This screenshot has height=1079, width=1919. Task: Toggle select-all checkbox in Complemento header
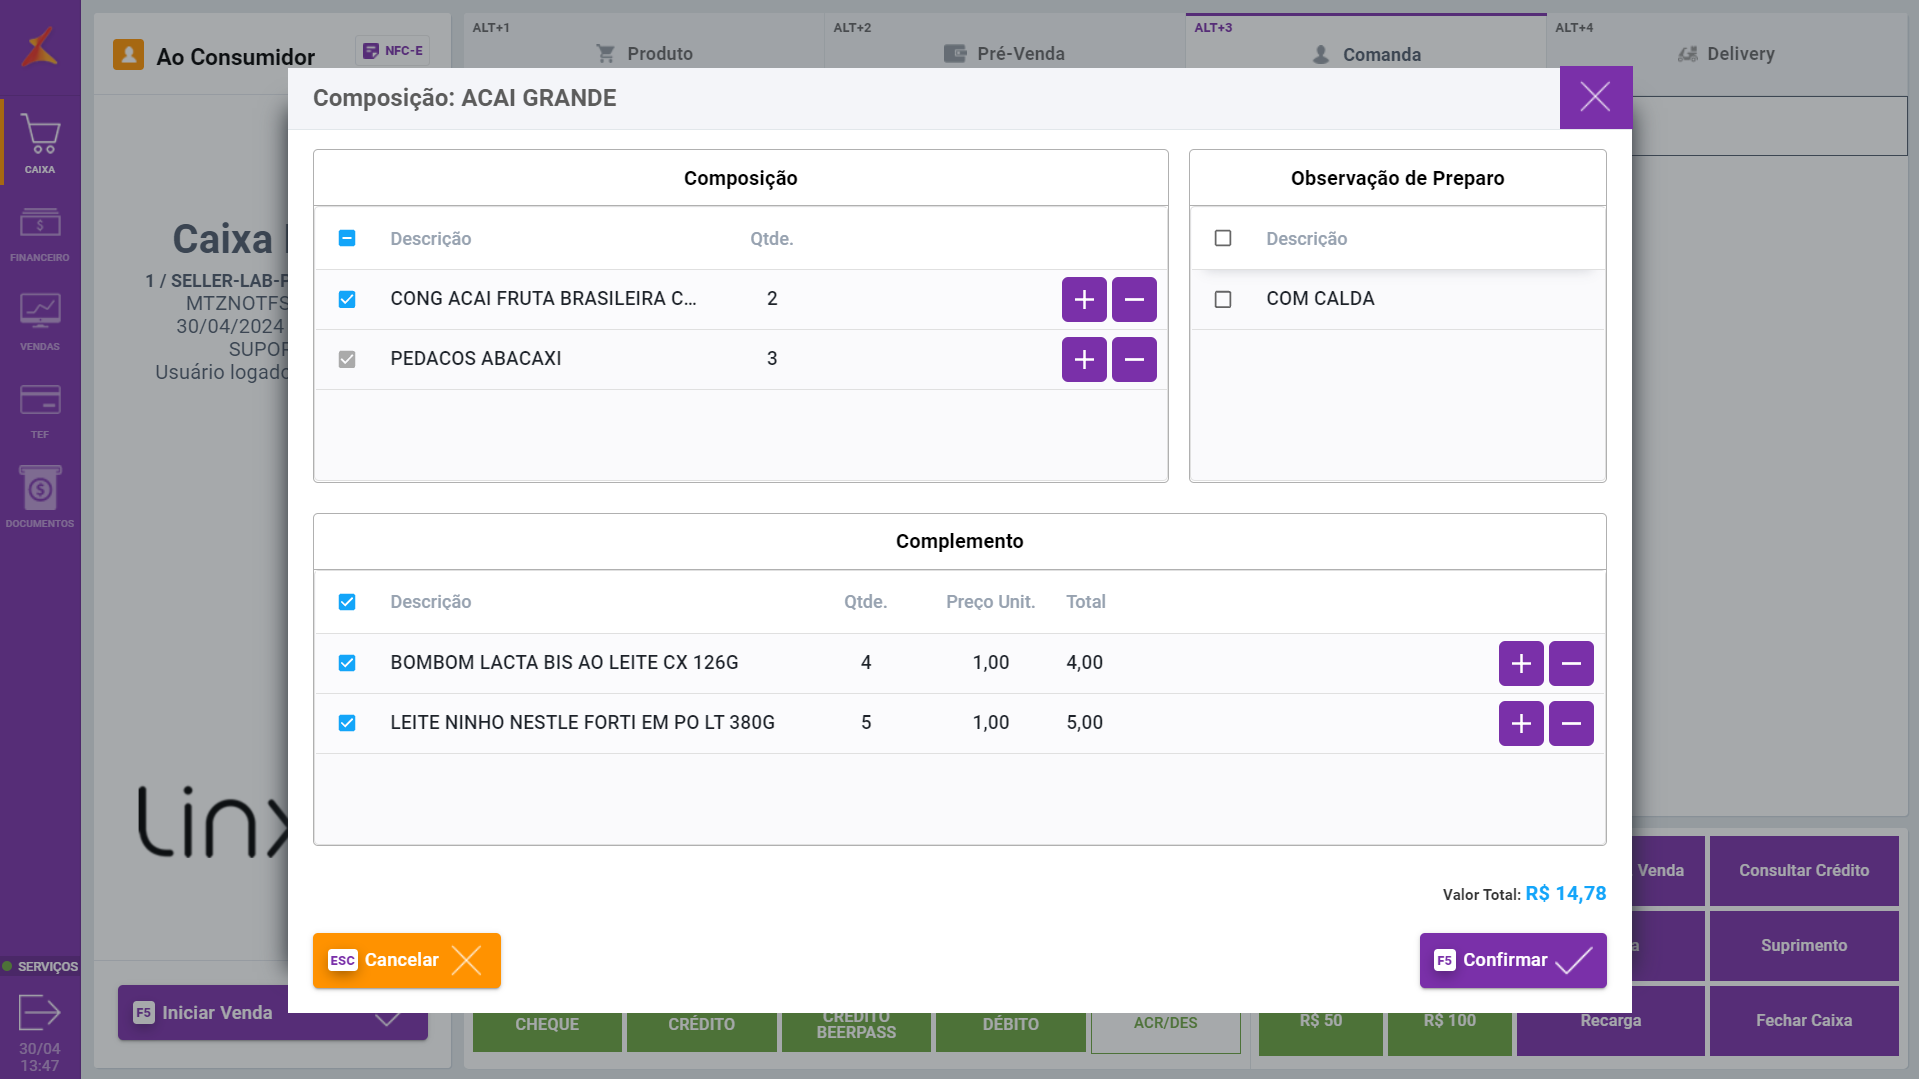point(347,602)
